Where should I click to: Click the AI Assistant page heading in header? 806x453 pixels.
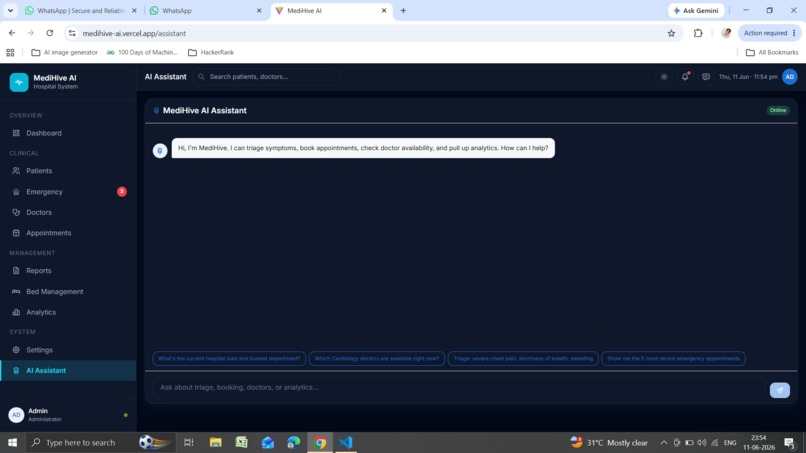point(166,77)
